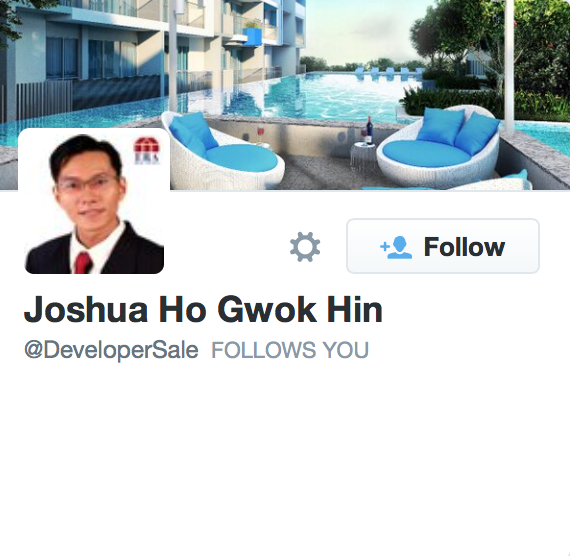The width and height of the screenshot is (570, 556).
Task: Click the red ERA logo on avatar
Action: point(147,151)
